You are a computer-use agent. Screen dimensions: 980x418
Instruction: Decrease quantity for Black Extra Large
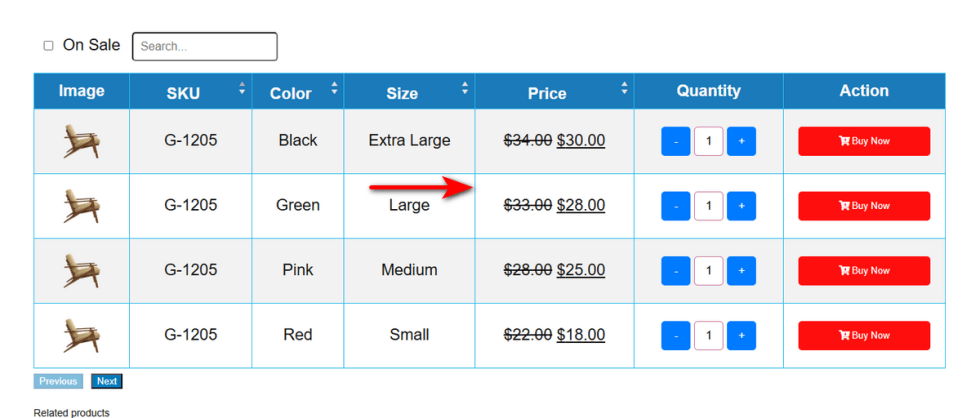click(x=676, y=141)
